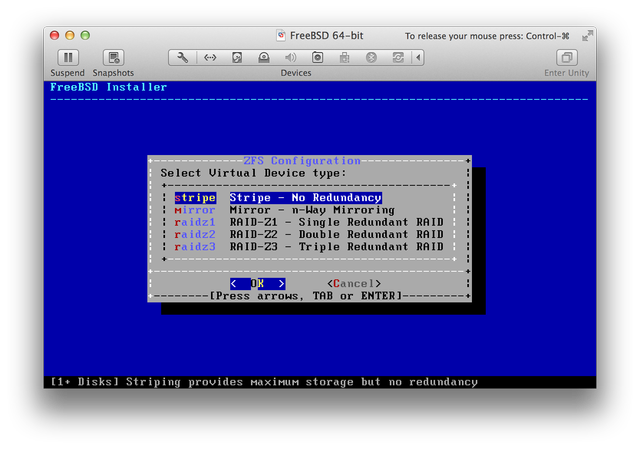
Task: Click '[Press arrows, TAB or ENTER]' hint
Action: [x=306, y=296]
